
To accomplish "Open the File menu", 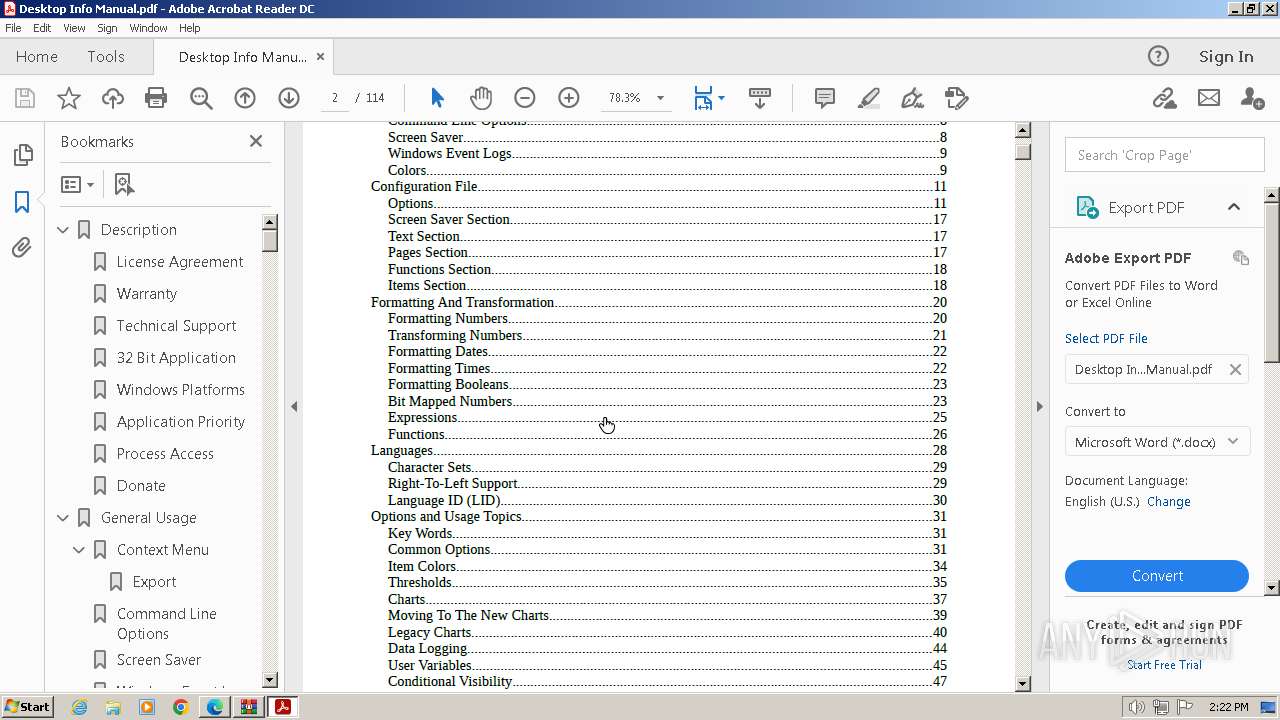I will [x=14, y=28].
